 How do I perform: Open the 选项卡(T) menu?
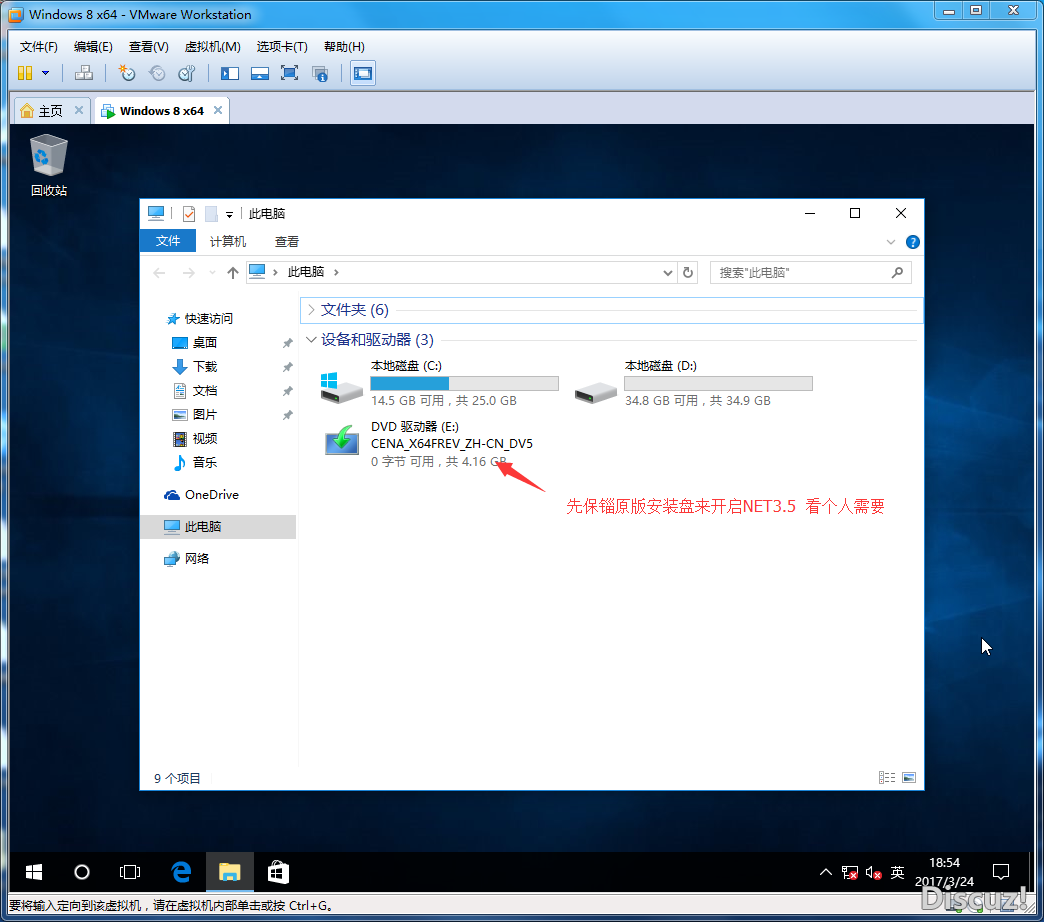point(282,47)
